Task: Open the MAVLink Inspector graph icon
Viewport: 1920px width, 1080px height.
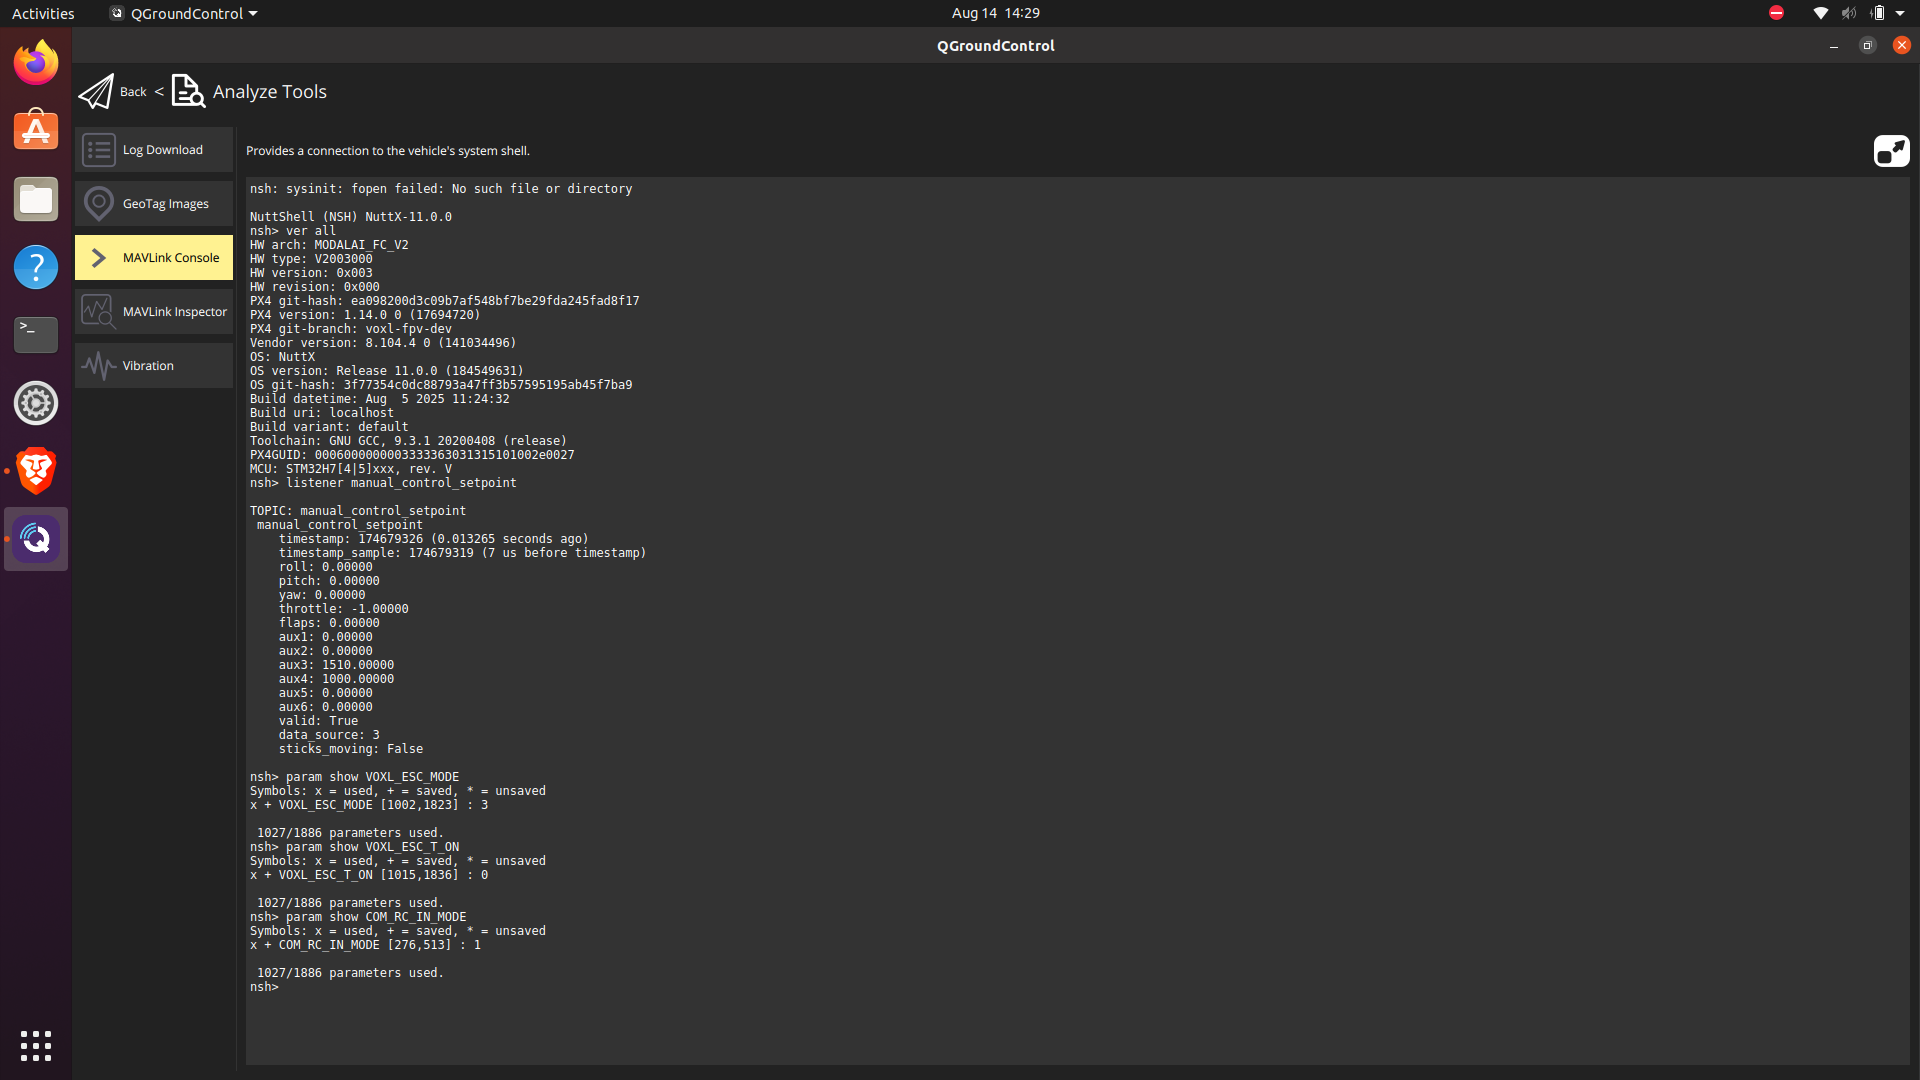Action: pyautogui.click(x=99, y=312)
